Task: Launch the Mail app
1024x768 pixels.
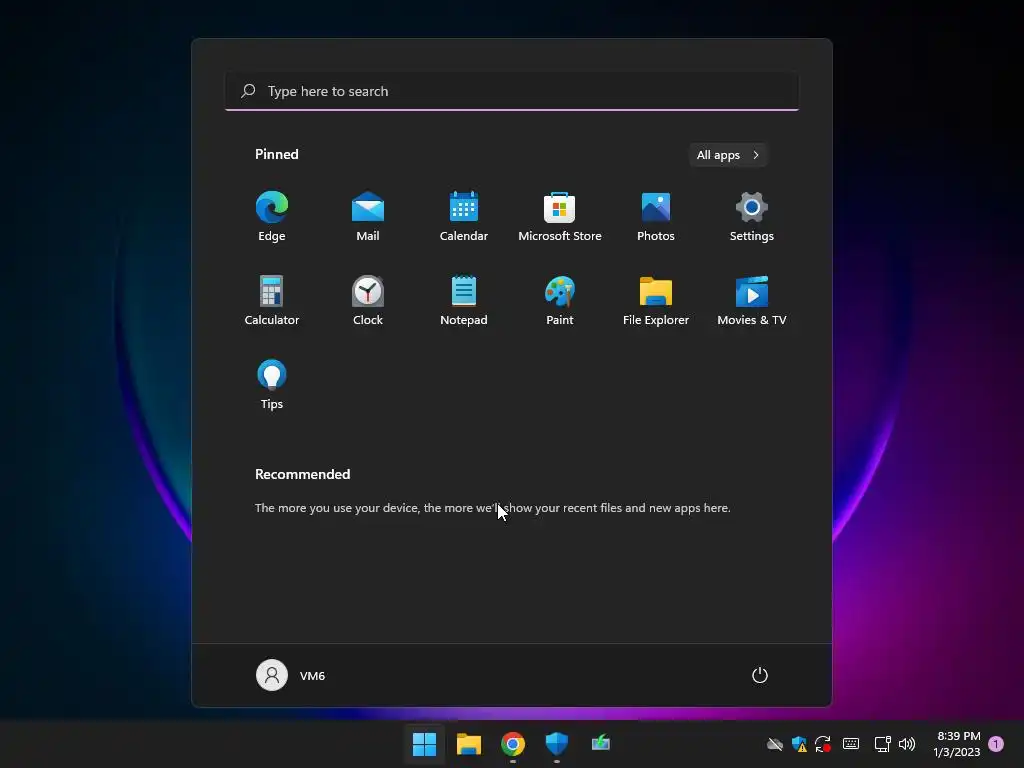Action: 368,216
